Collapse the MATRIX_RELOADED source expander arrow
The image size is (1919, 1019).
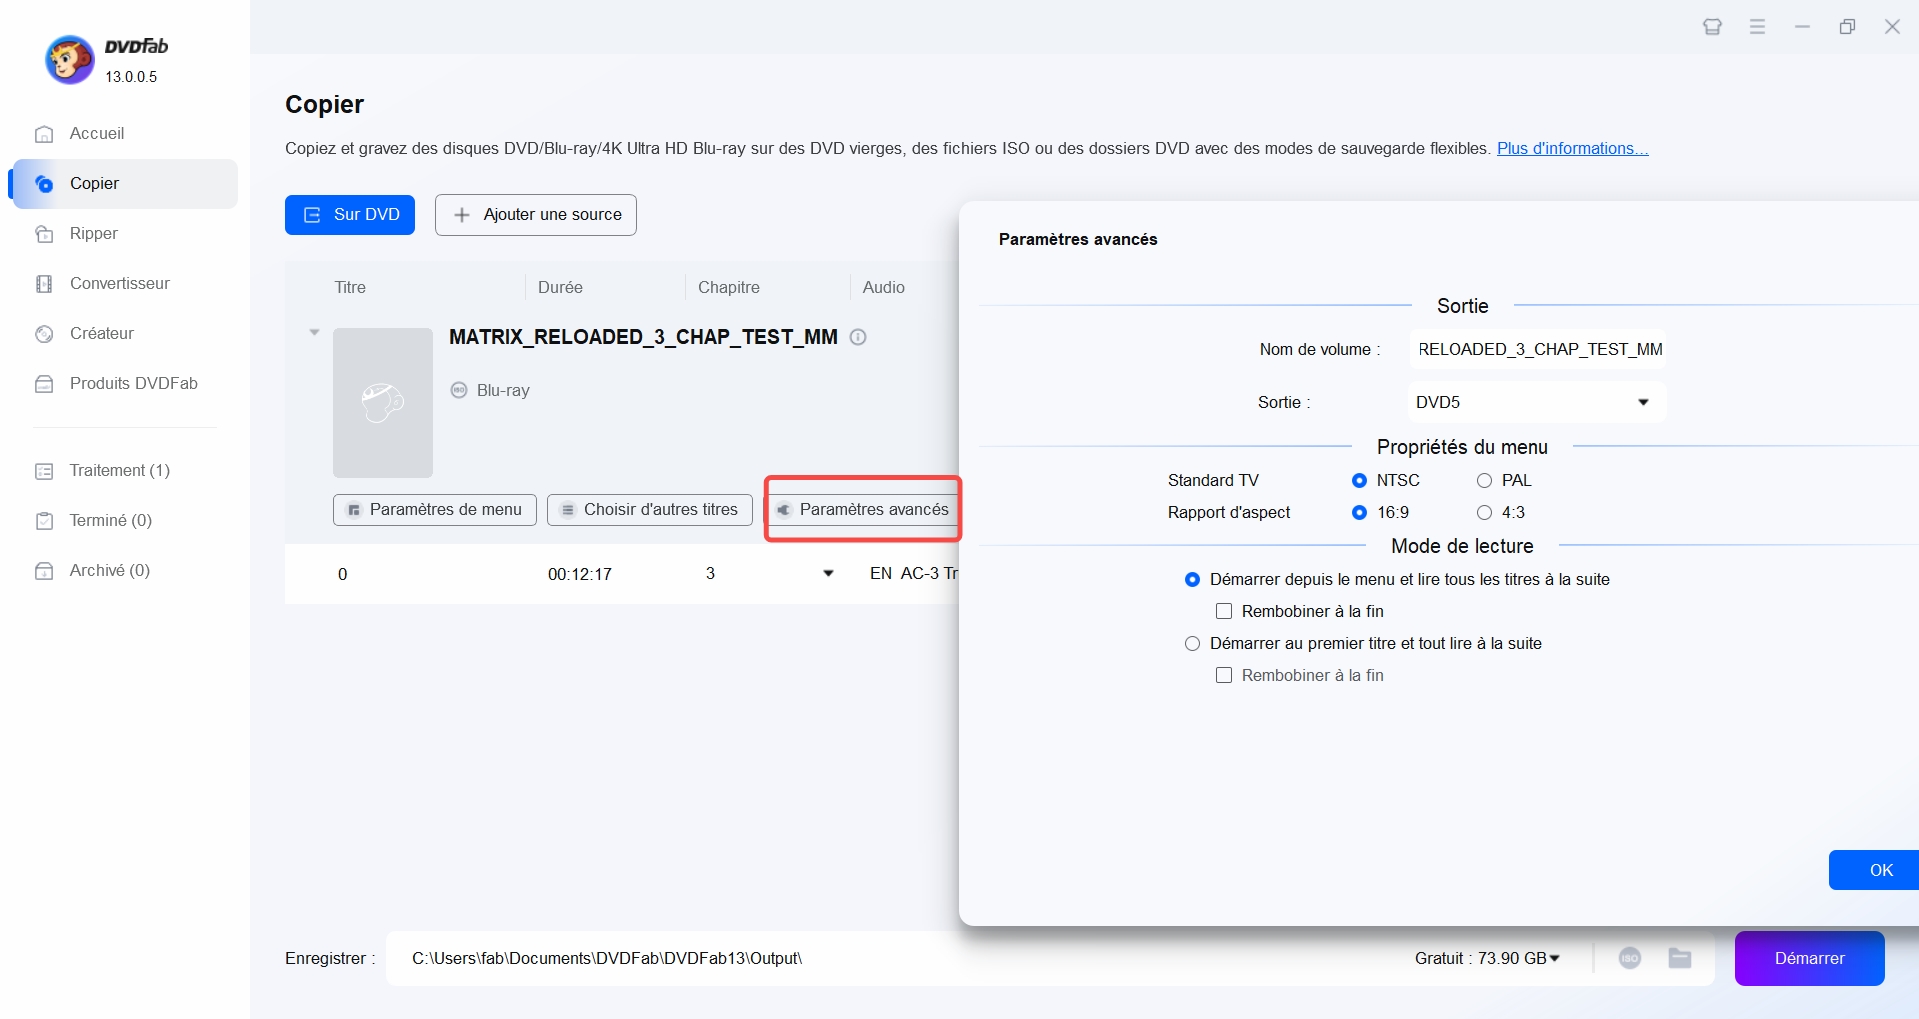pyautogui.click(x=314, y=332)
